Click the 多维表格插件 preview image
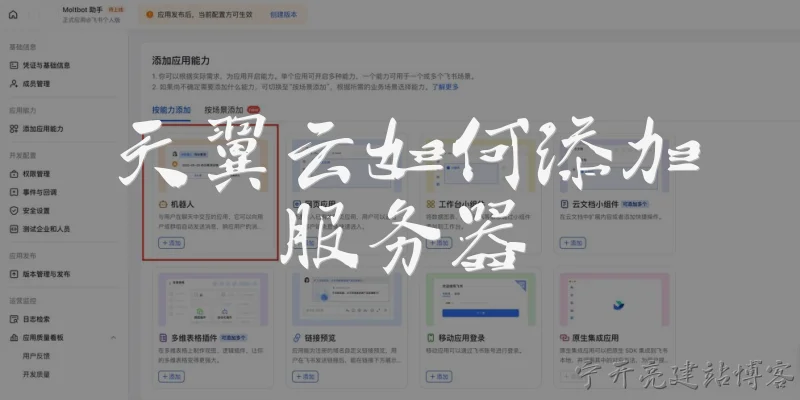The image size is (800, 400). click(x=213, y=299)
